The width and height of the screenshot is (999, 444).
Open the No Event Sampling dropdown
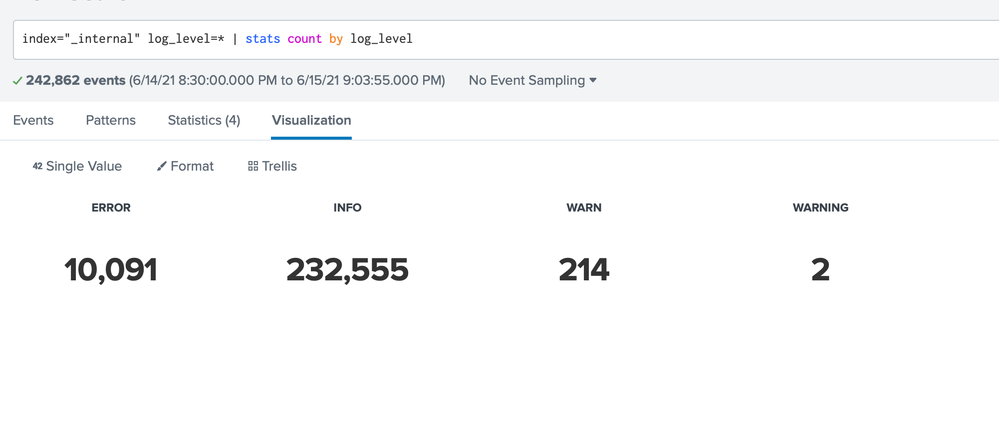point(532,80)
